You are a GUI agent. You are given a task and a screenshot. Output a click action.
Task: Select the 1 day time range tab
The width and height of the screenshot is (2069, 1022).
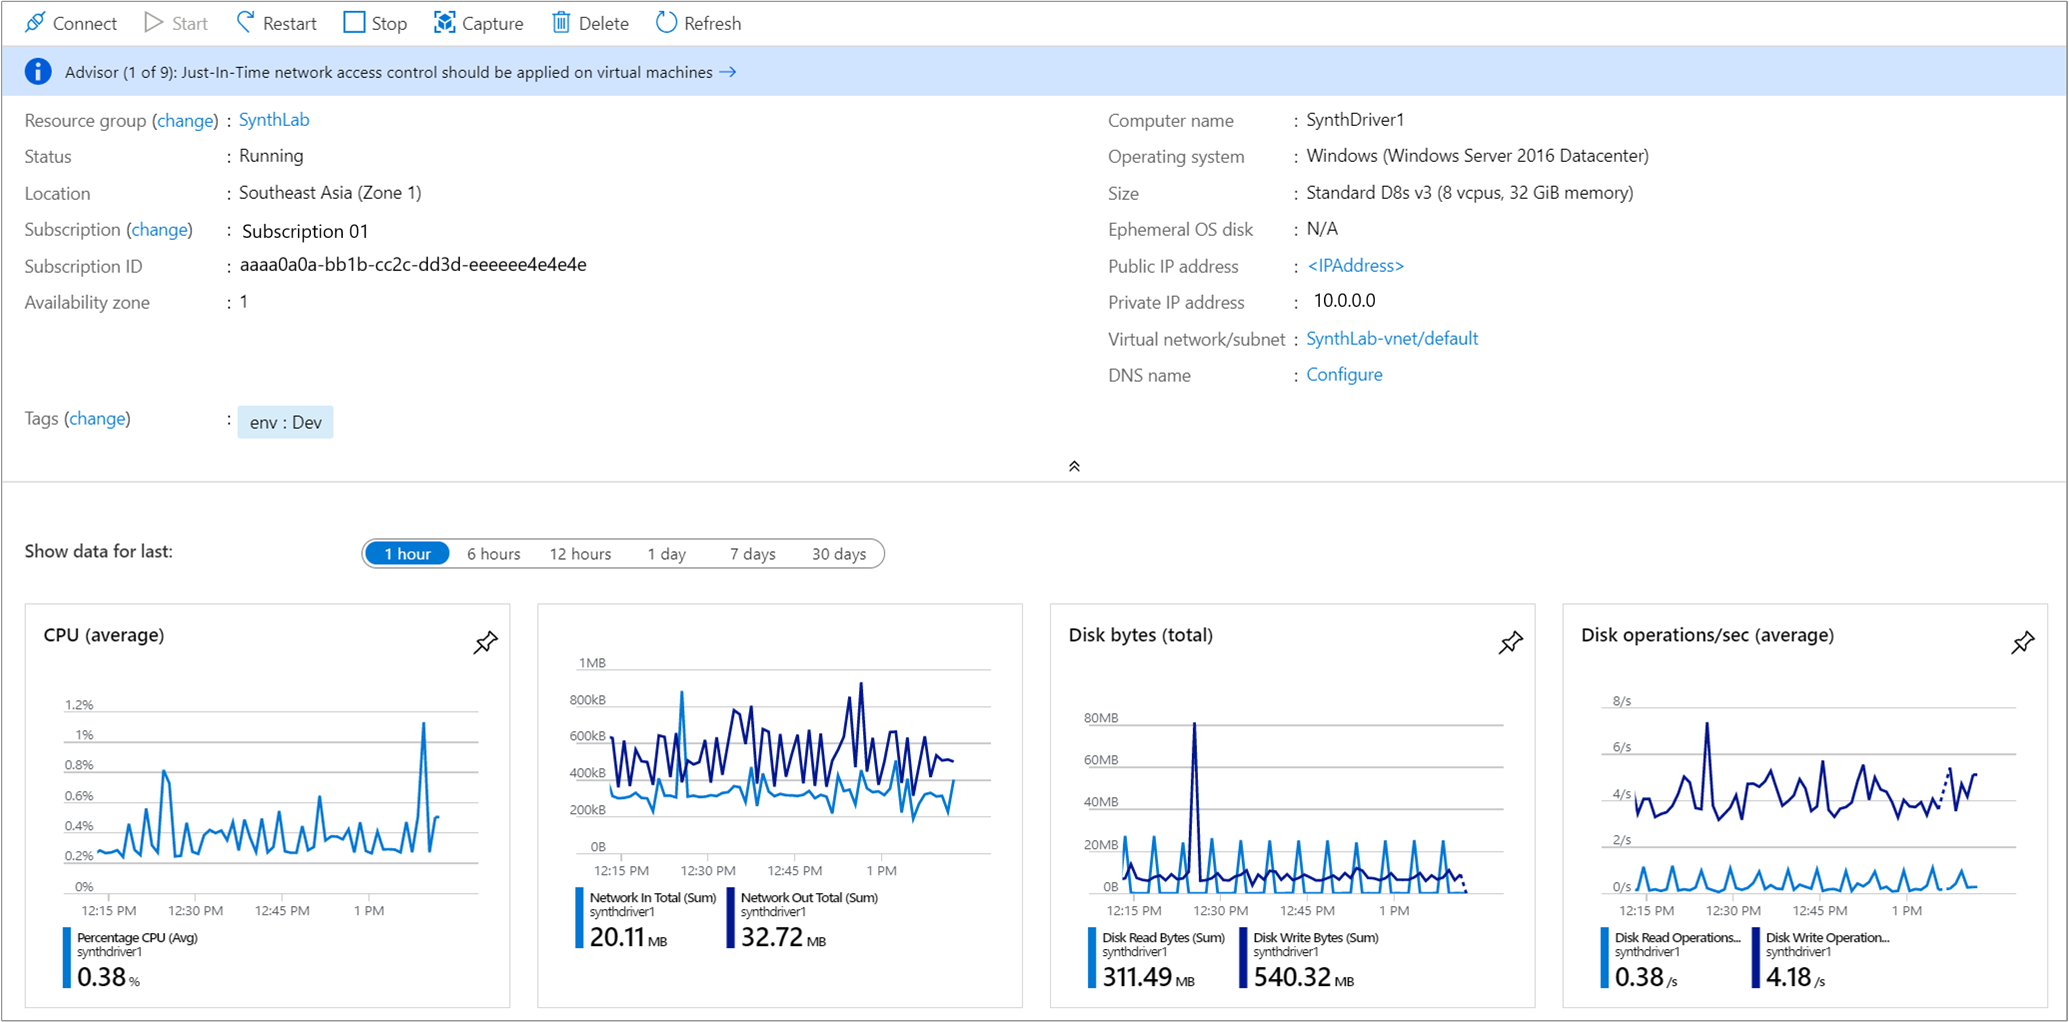pos(666,553)
